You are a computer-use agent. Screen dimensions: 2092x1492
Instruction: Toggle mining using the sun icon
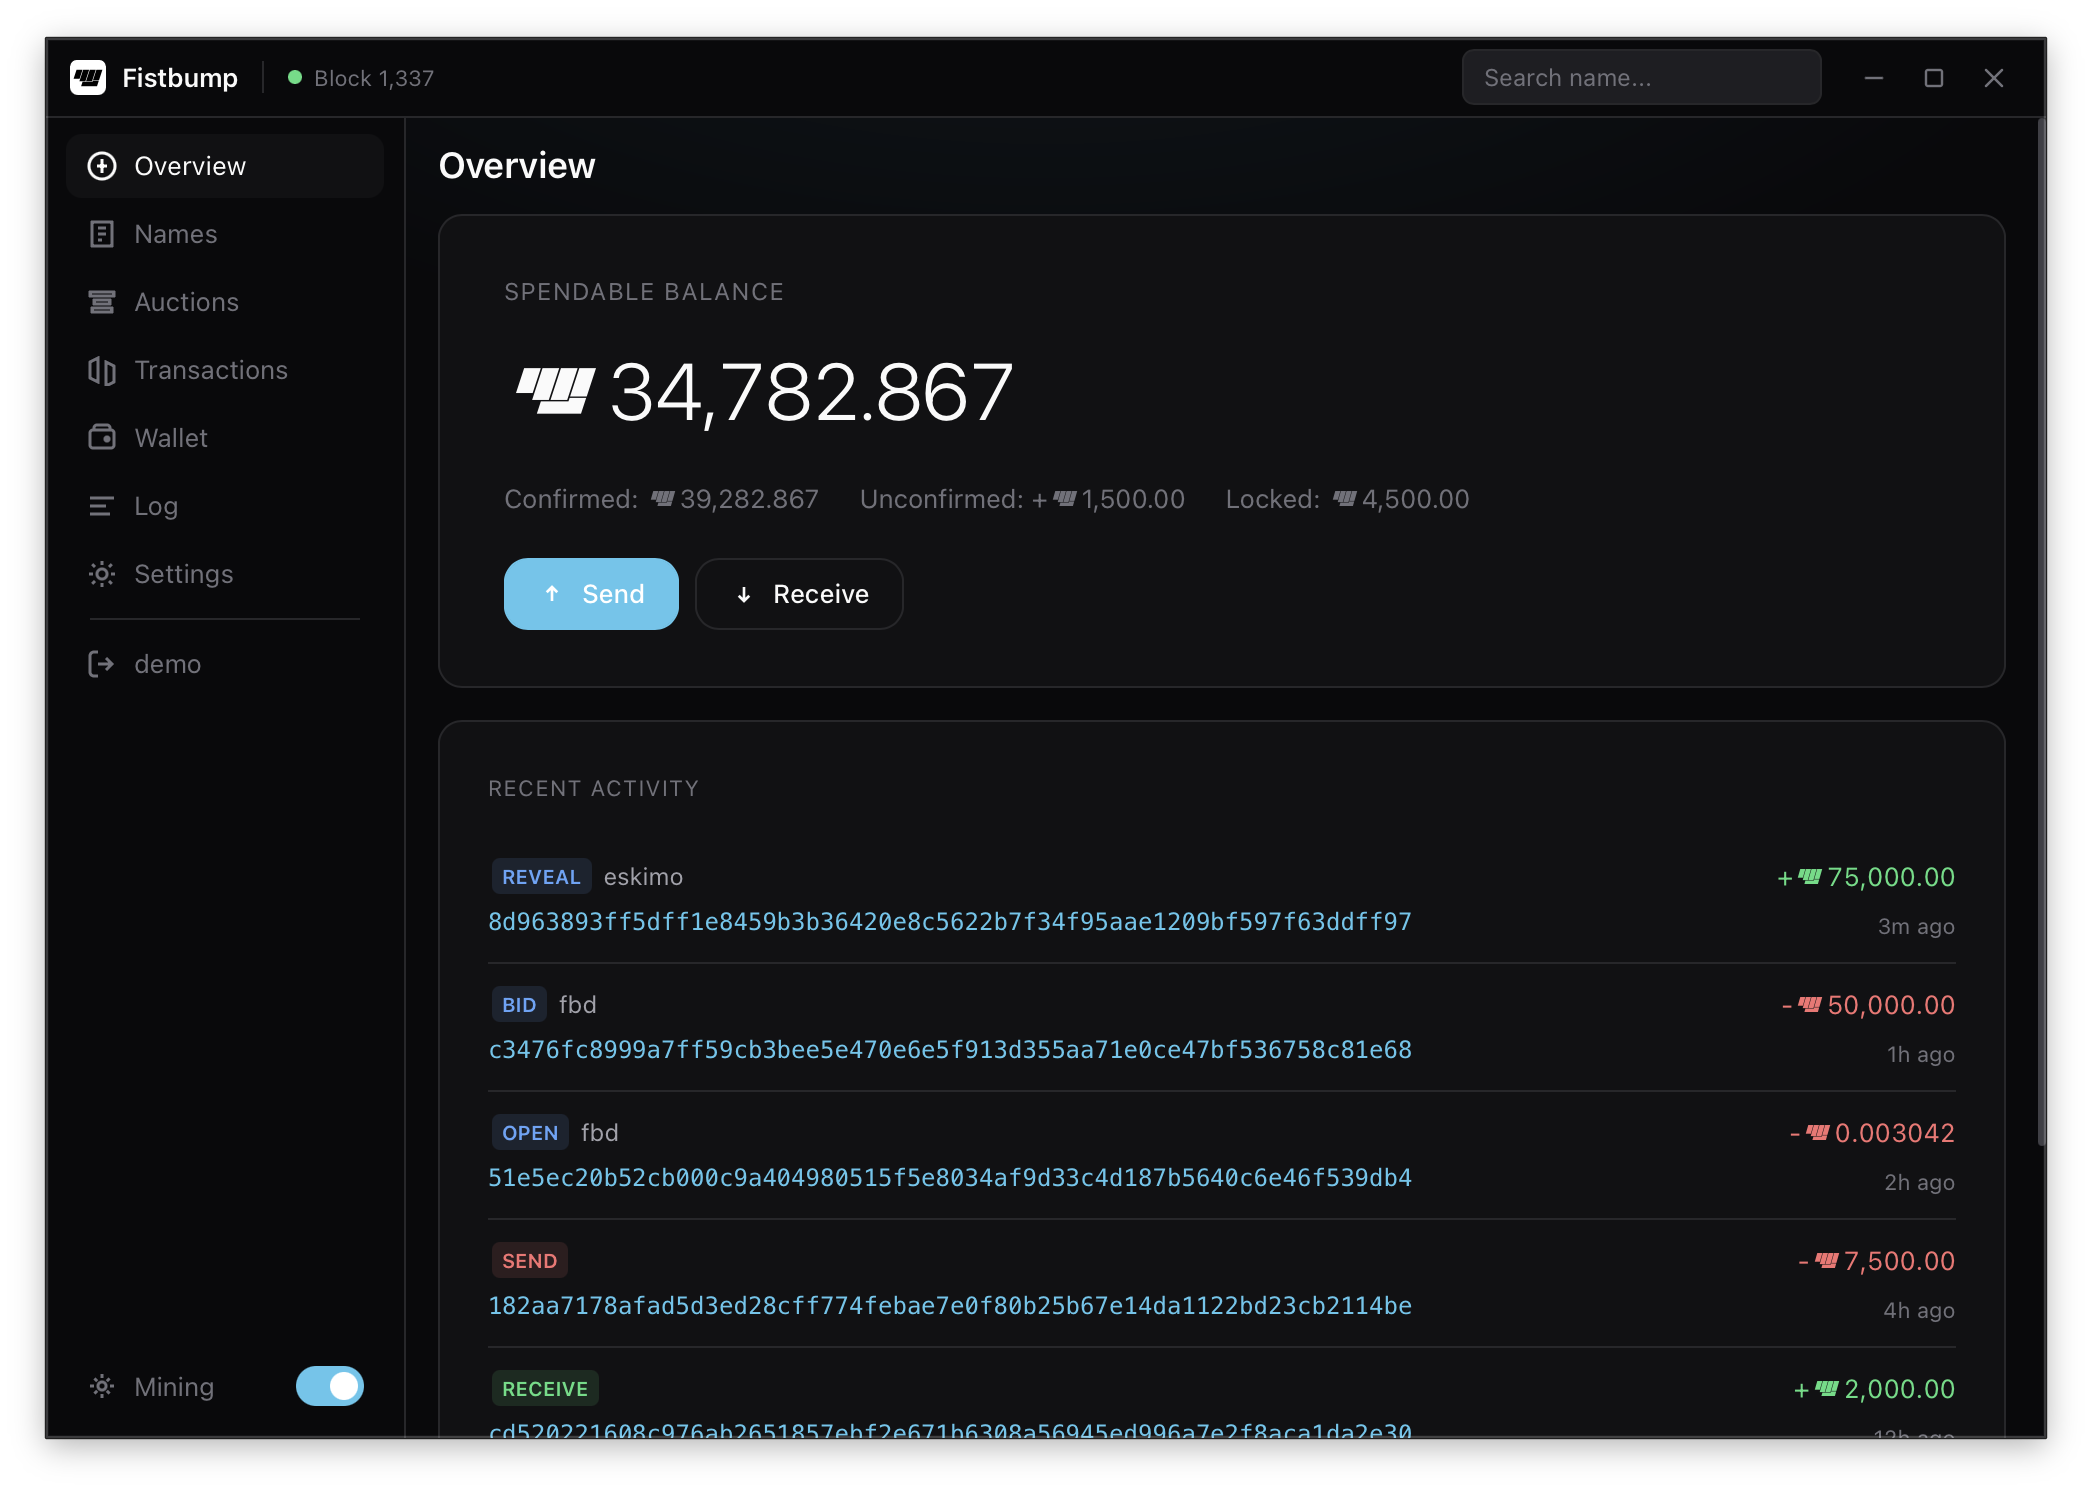tap(101, 1386)
